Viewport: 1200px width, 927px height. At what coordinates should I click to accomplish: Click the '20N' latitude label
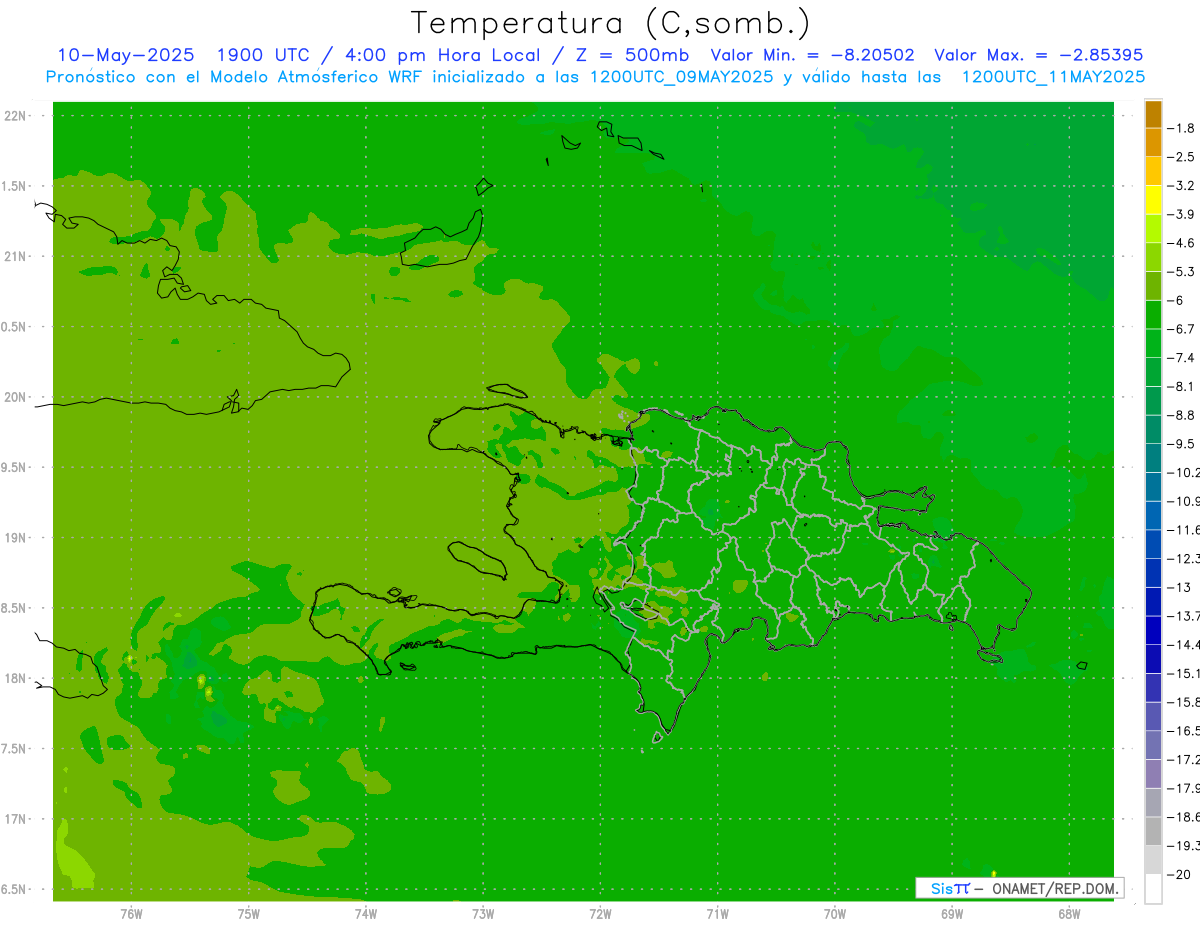coord(15,397)
